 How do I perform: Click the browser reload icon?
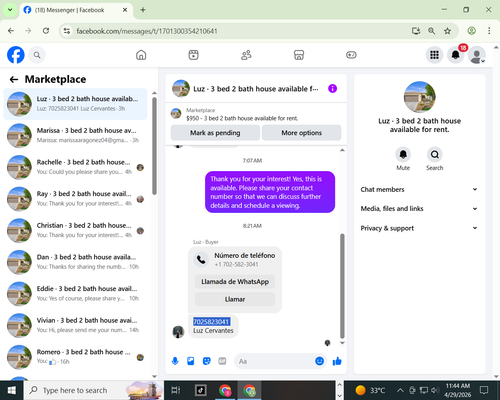(x=46, y=31)
